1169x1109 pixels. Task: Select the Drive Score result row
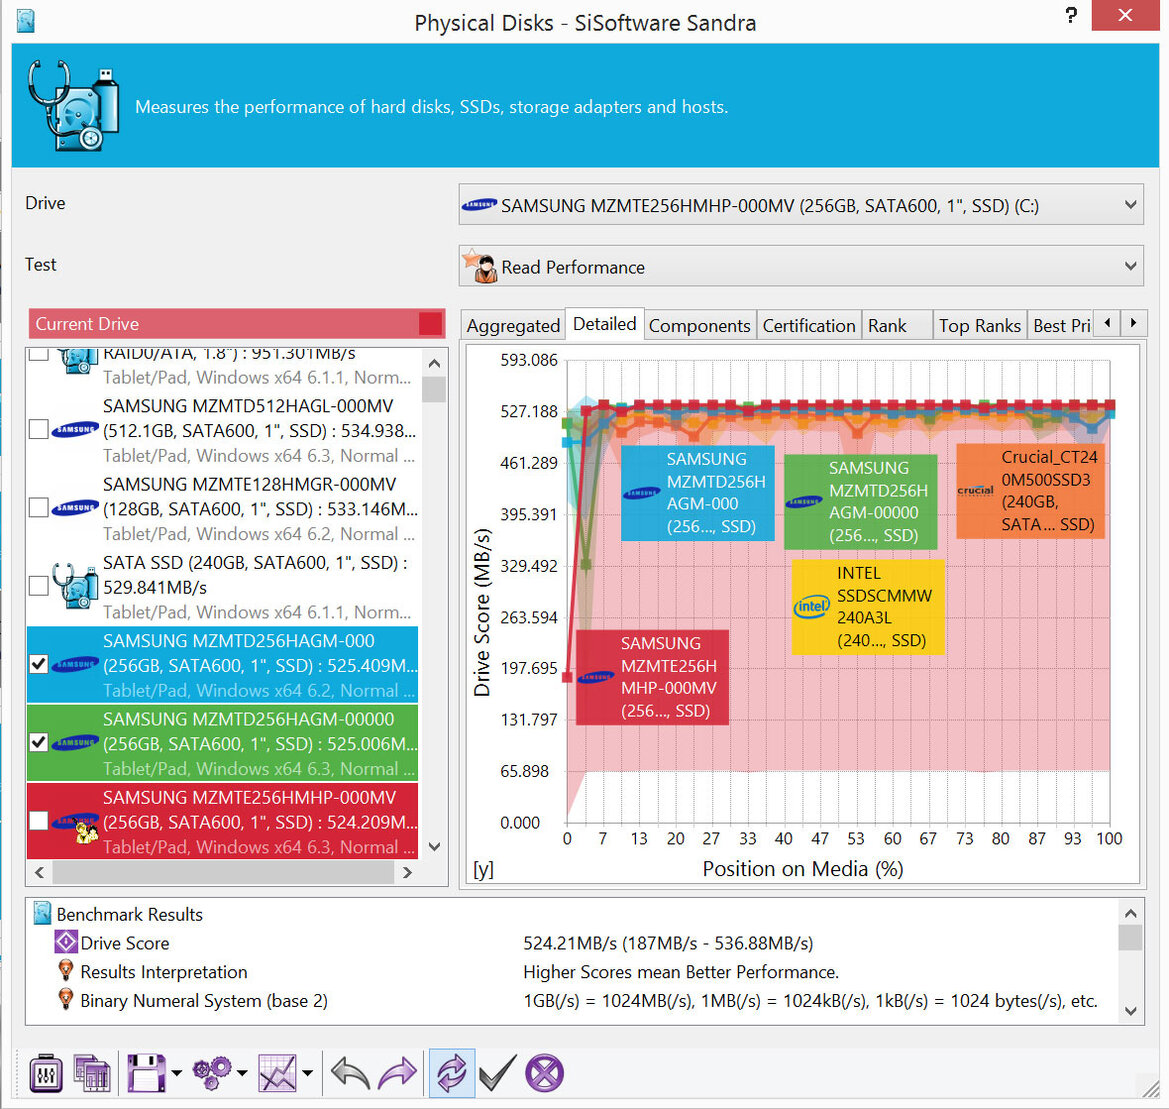point(574,943)
